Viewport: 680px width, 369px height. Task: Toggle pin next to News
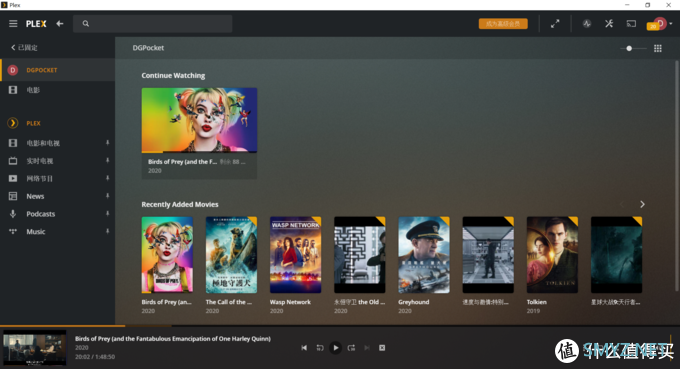click(x=108, y=196)
